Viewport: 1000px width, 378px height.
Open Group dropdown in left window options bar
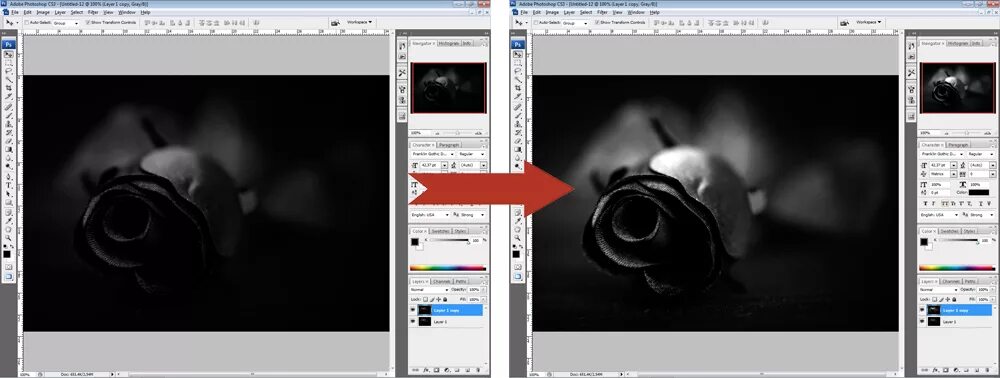[65, 23]
